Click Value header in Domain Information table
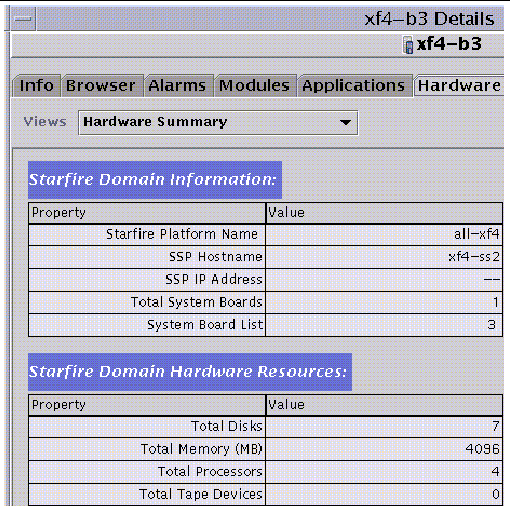Viewport: 510px width, 512px height. (x=384, y=213)
